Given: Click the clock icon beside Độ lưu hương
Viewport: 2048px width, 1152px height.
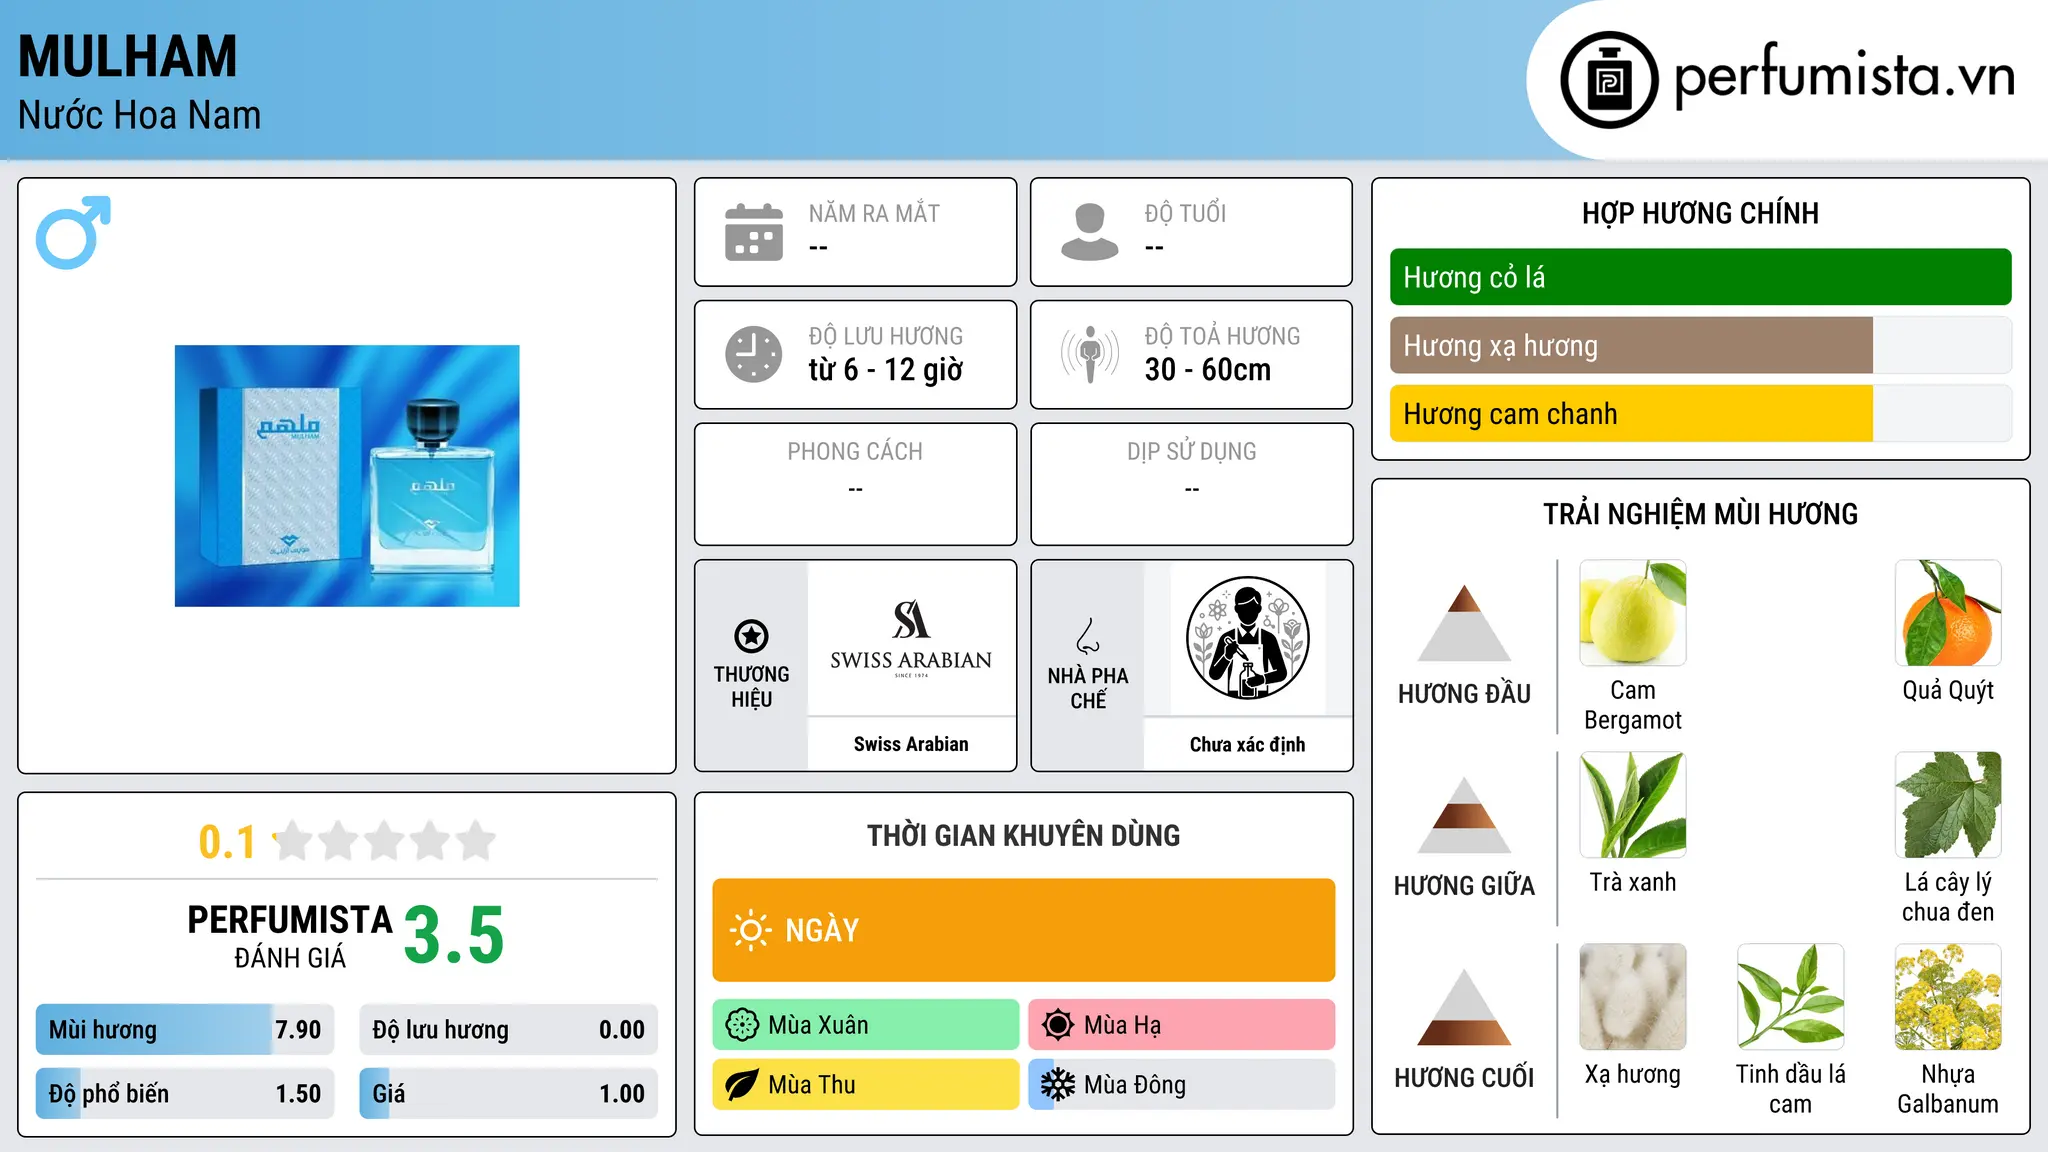Looking at the screenshot, I should point(754,354).
